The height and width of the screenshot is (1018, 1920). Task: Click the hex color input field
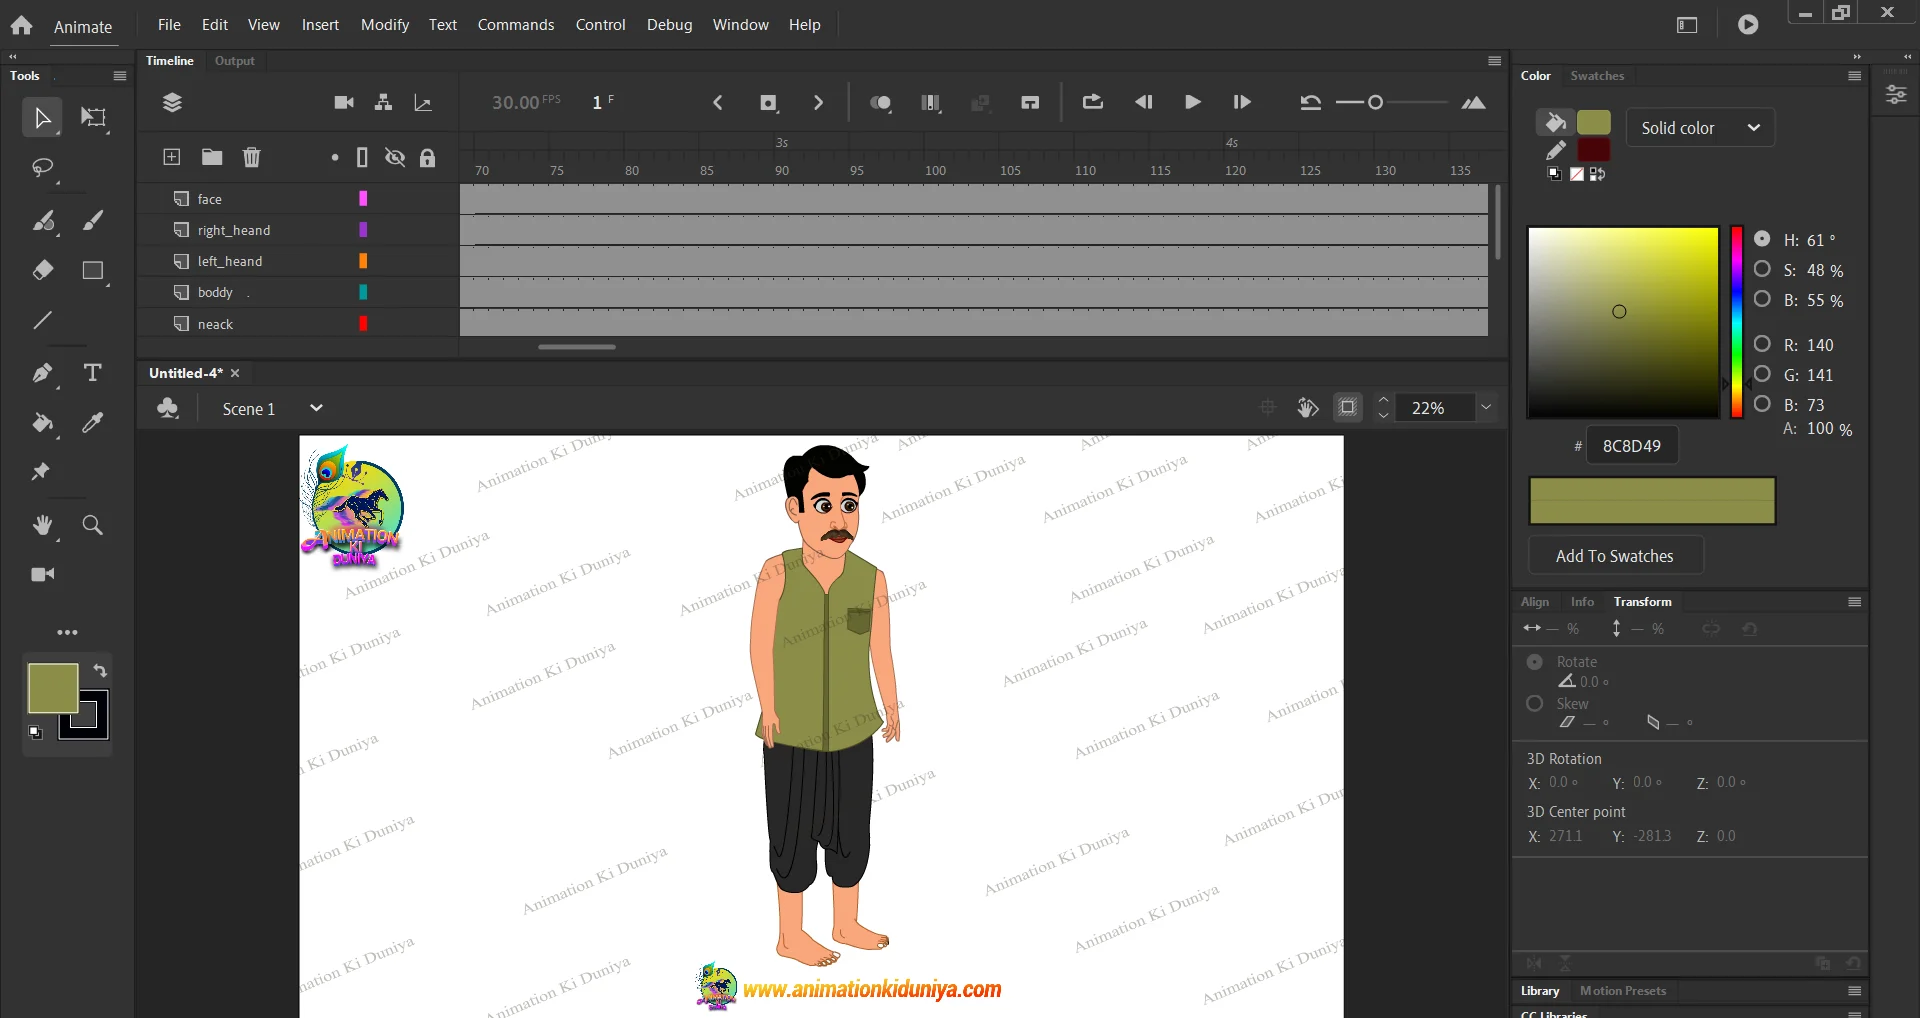tap(1631, 446)
